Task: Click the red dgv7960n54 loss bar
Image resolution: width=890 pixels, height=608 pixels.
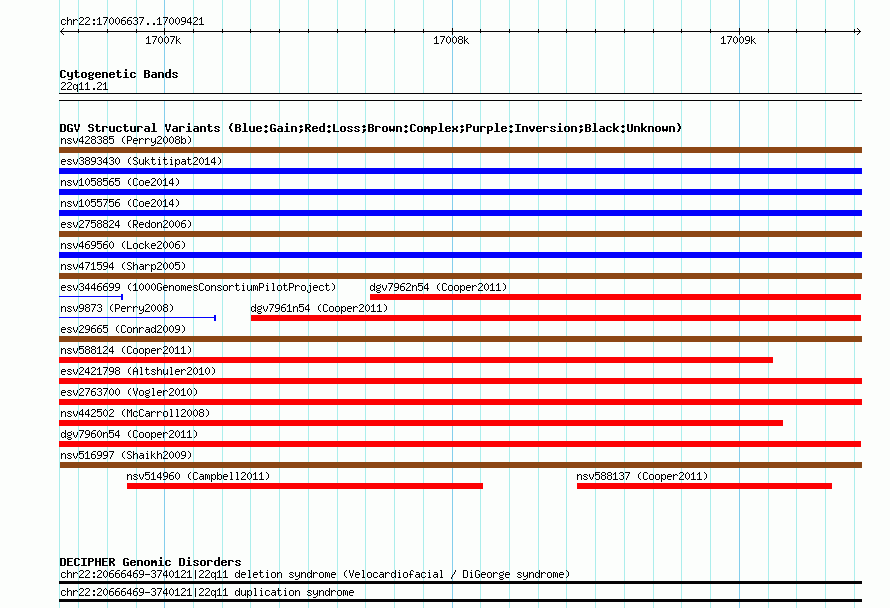Action: point(460,444)
